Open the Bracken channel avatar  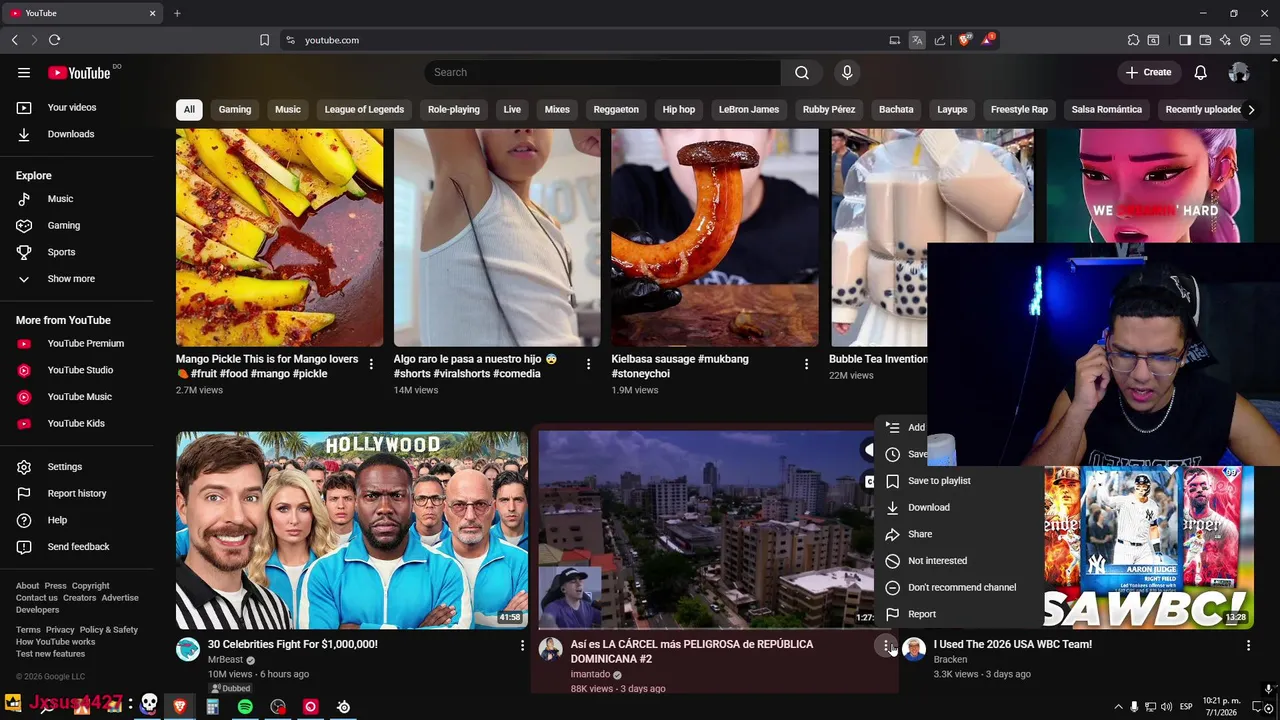coord(913,650)
